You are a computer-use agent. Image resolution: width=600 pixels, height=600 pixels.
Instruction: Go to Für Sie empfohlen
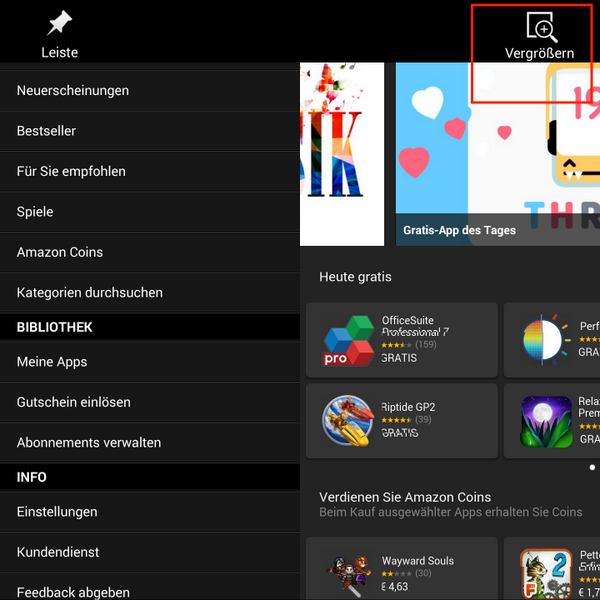[150, 171]
